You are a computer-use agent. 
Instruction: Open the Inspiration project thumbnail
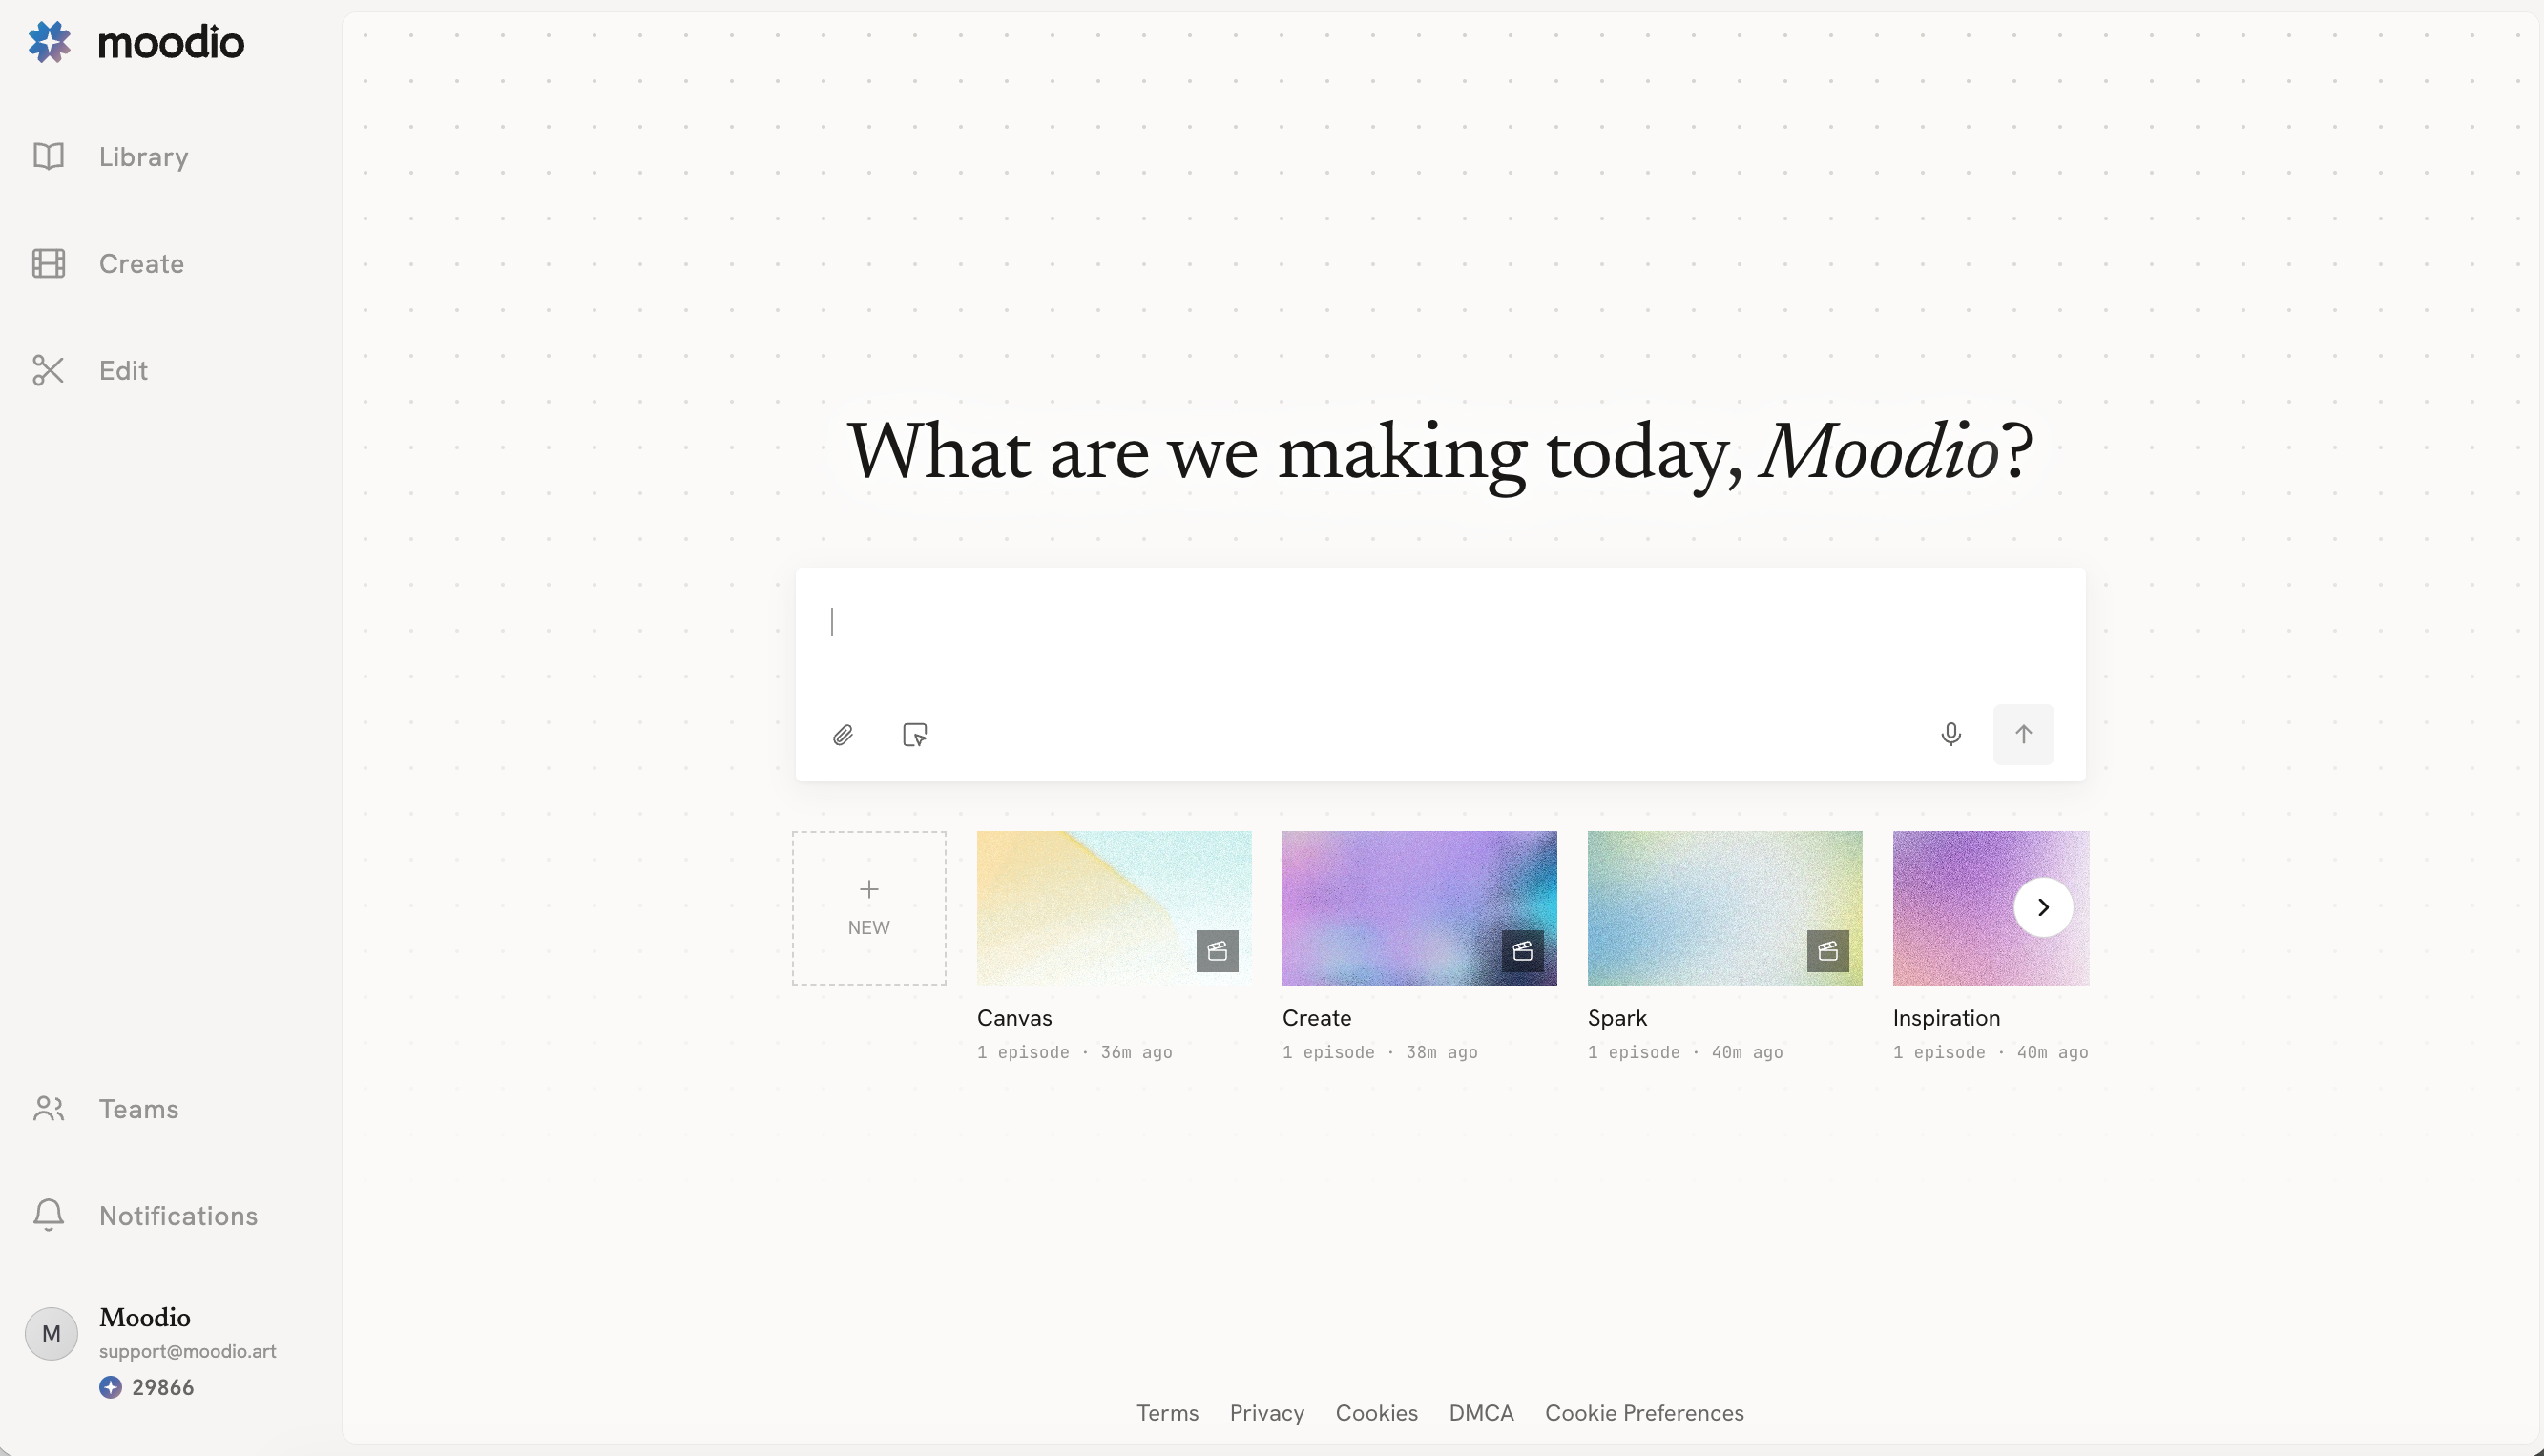(x=1990, y=908)
